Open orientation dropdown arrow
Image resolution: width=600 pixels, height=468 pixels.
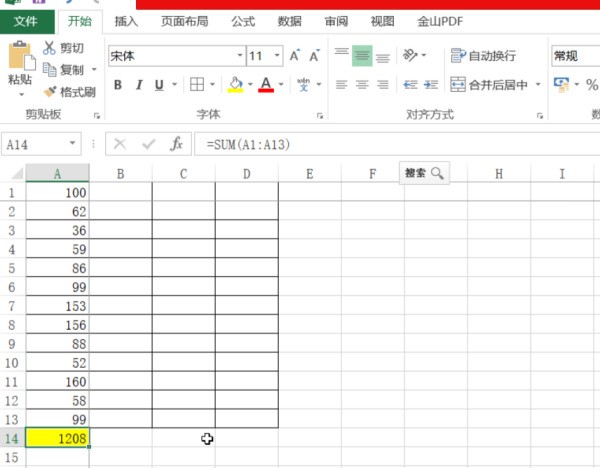click(424, 55)
